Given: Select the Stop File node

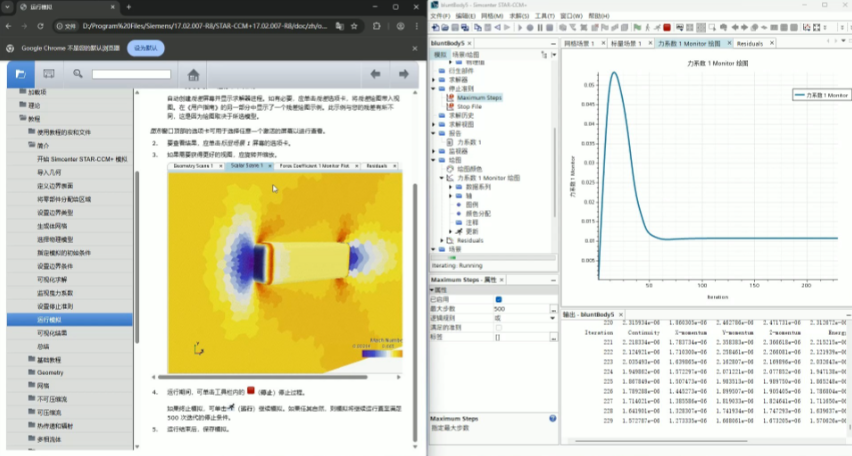Looking at the screenshot, I should (x=470, y=106).
